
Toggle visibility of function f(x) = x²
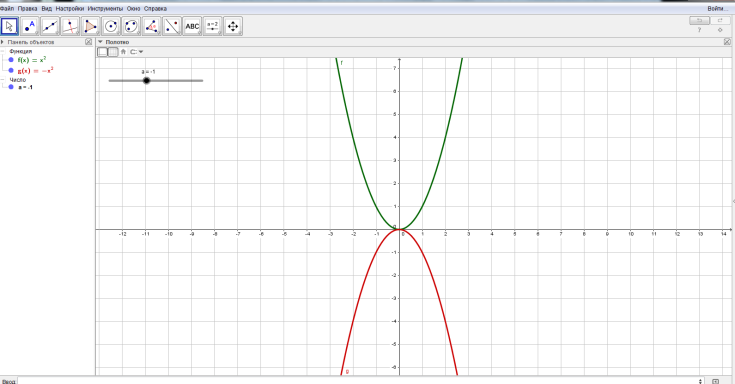[11, 60]
